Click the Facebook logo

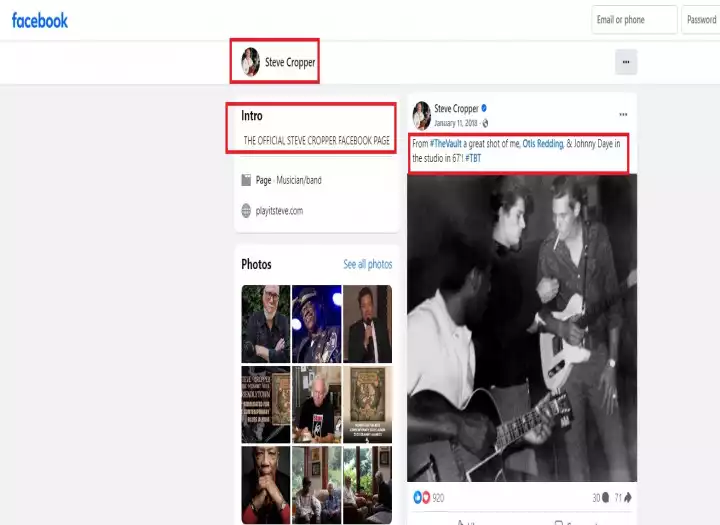coord(40,20)
